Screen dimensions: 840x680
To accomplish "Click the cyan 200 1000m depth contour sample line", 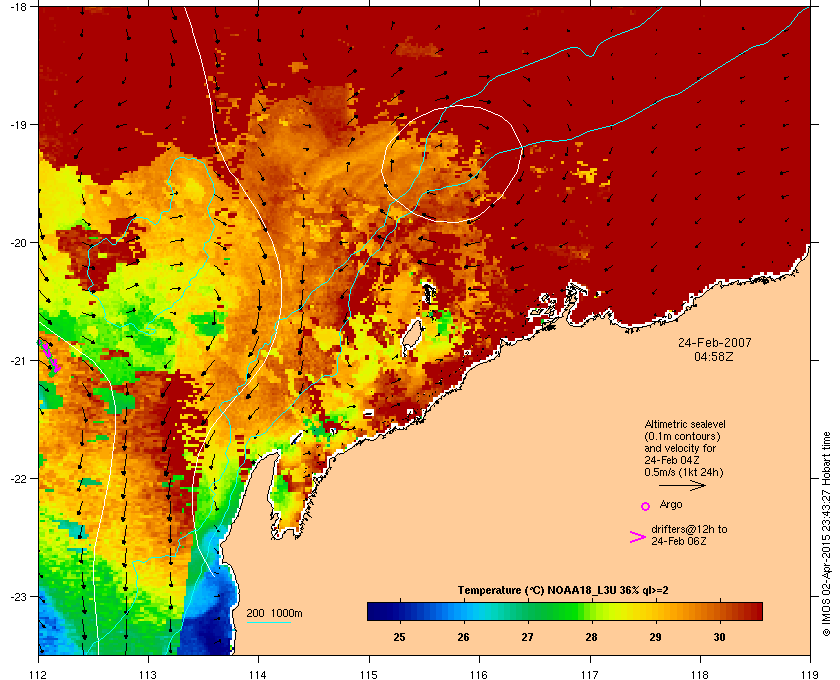I will tap(269, 622).
